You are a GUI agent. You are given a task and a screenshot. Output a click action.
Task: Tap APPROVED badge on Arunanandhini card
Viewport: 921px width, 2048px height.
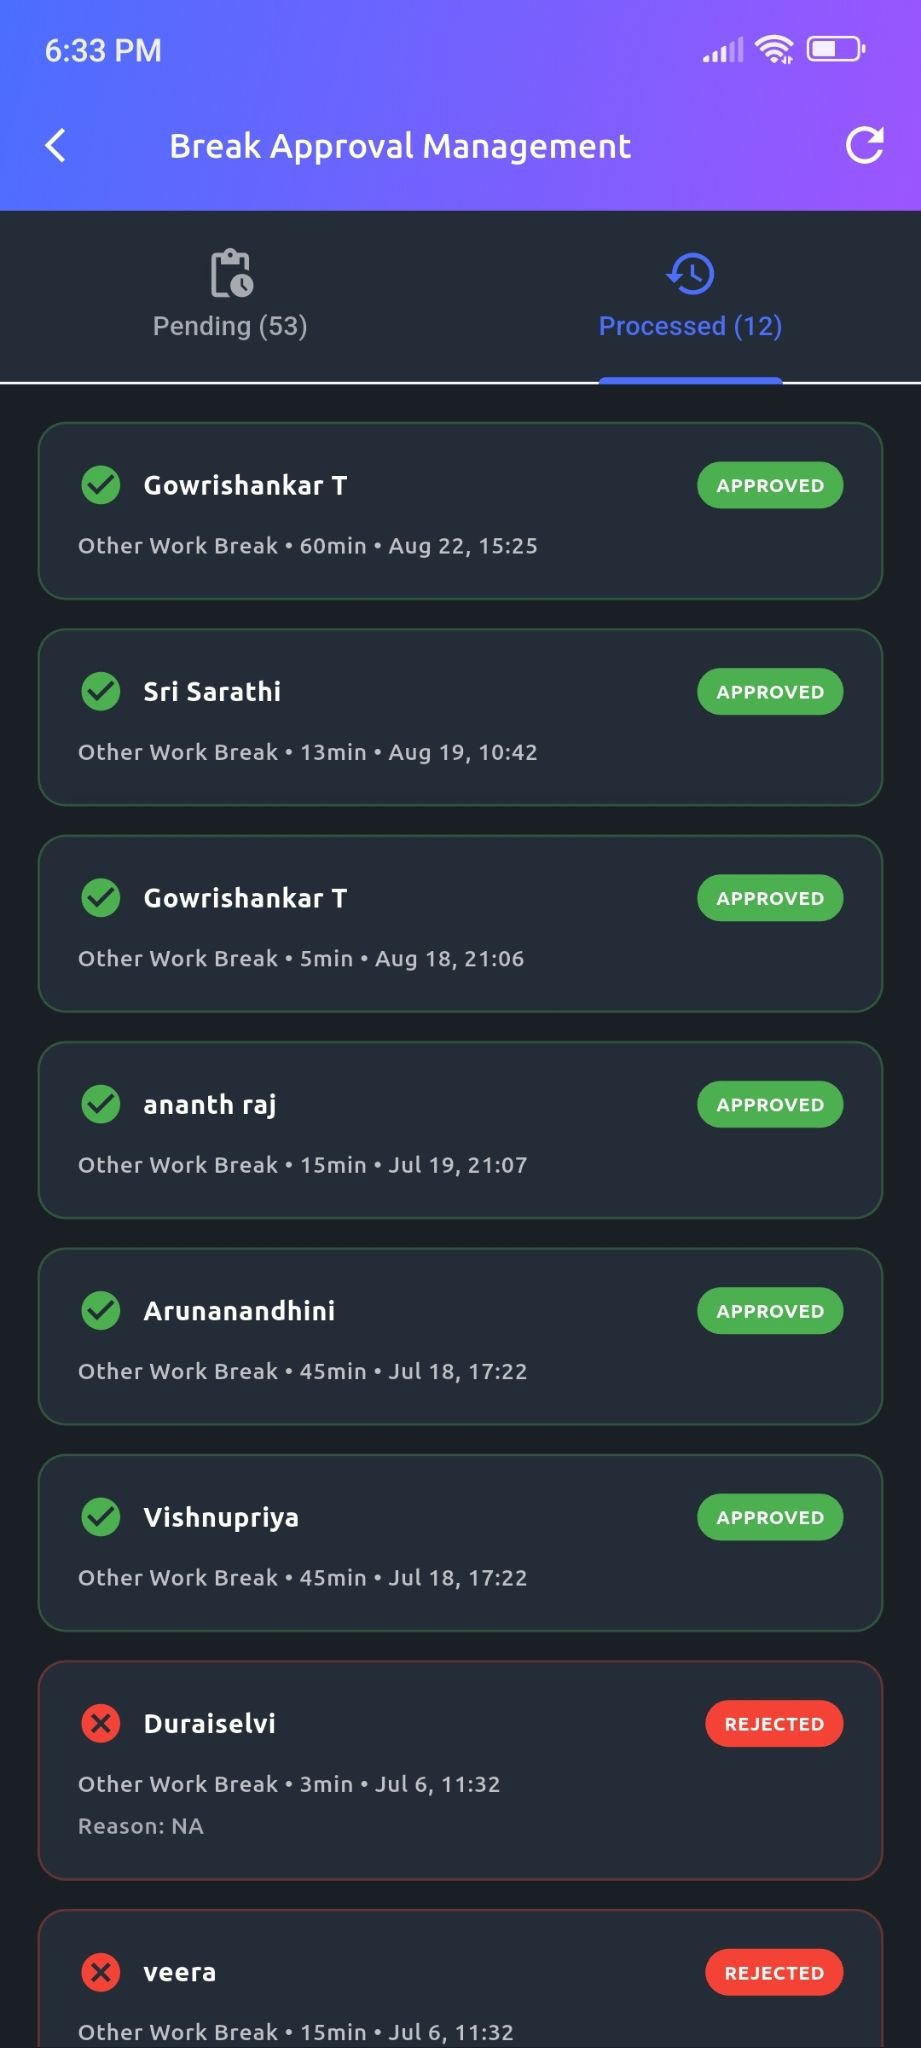(x=770, y=1311)
